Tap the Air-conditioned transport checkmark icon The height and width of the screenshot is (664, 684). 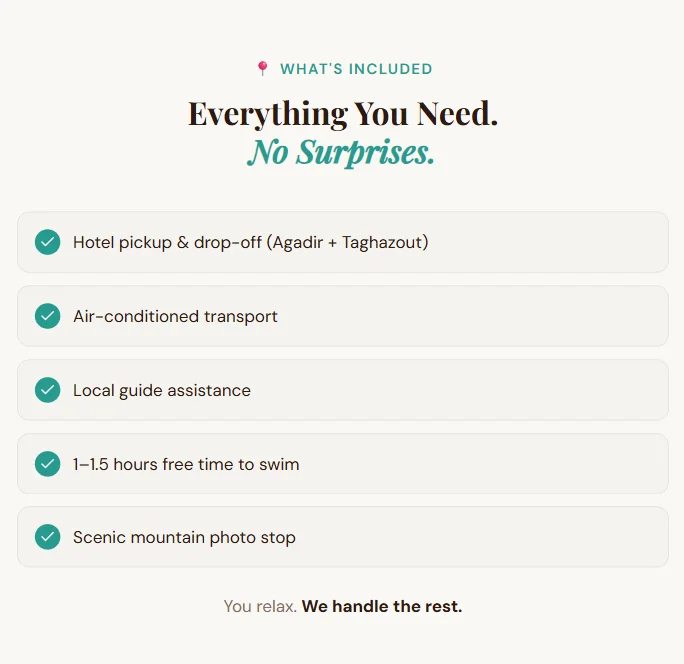(x=47, y=316)
